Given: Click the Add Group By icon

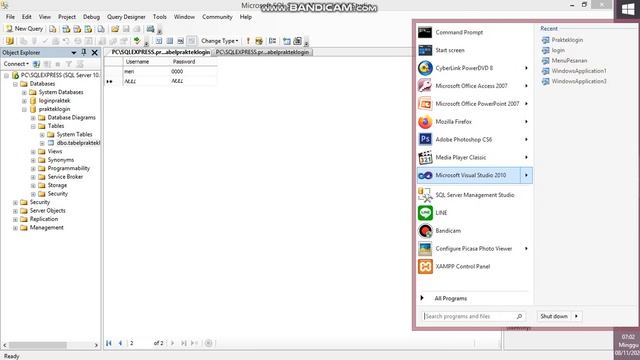Looking at the screenshot, I should coord(272,41).
